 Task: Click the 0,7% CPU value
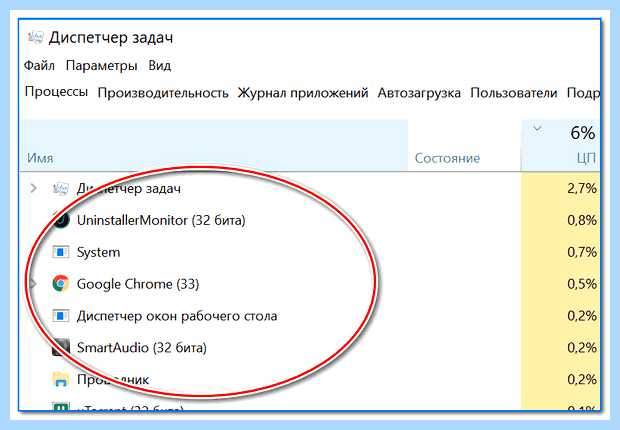tap(582, 252)
